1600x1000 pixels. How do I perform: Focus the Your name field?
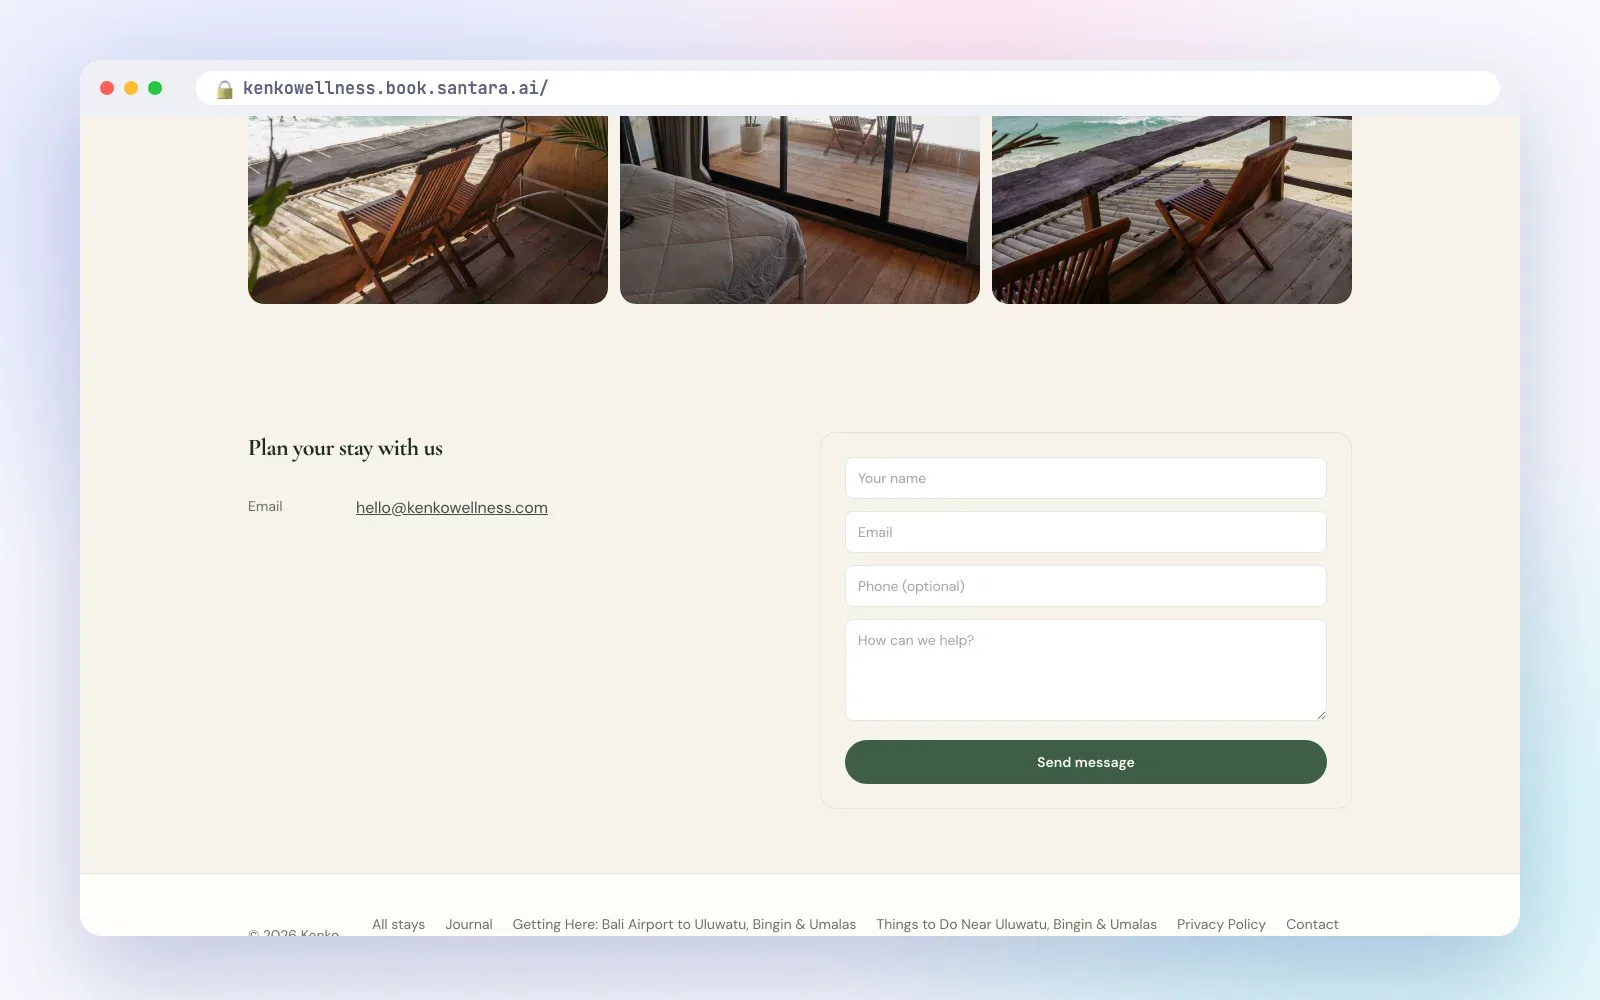1086,478
